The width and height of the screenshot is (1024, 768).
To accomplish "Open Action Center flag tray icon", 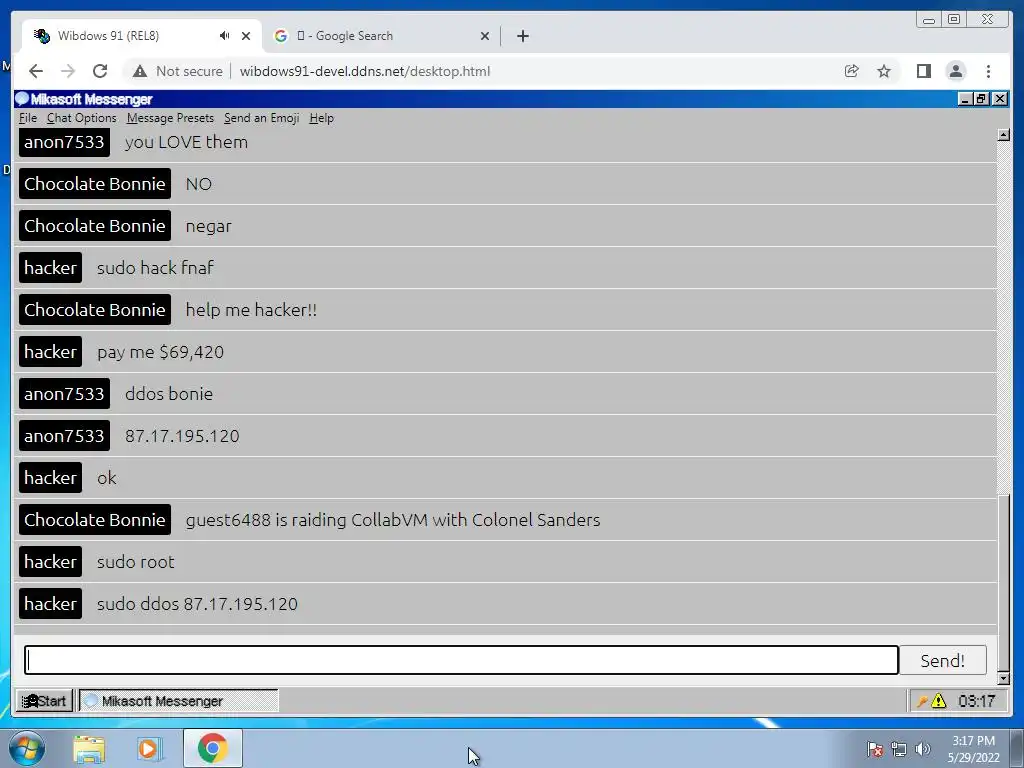I will tap(875, 749).
